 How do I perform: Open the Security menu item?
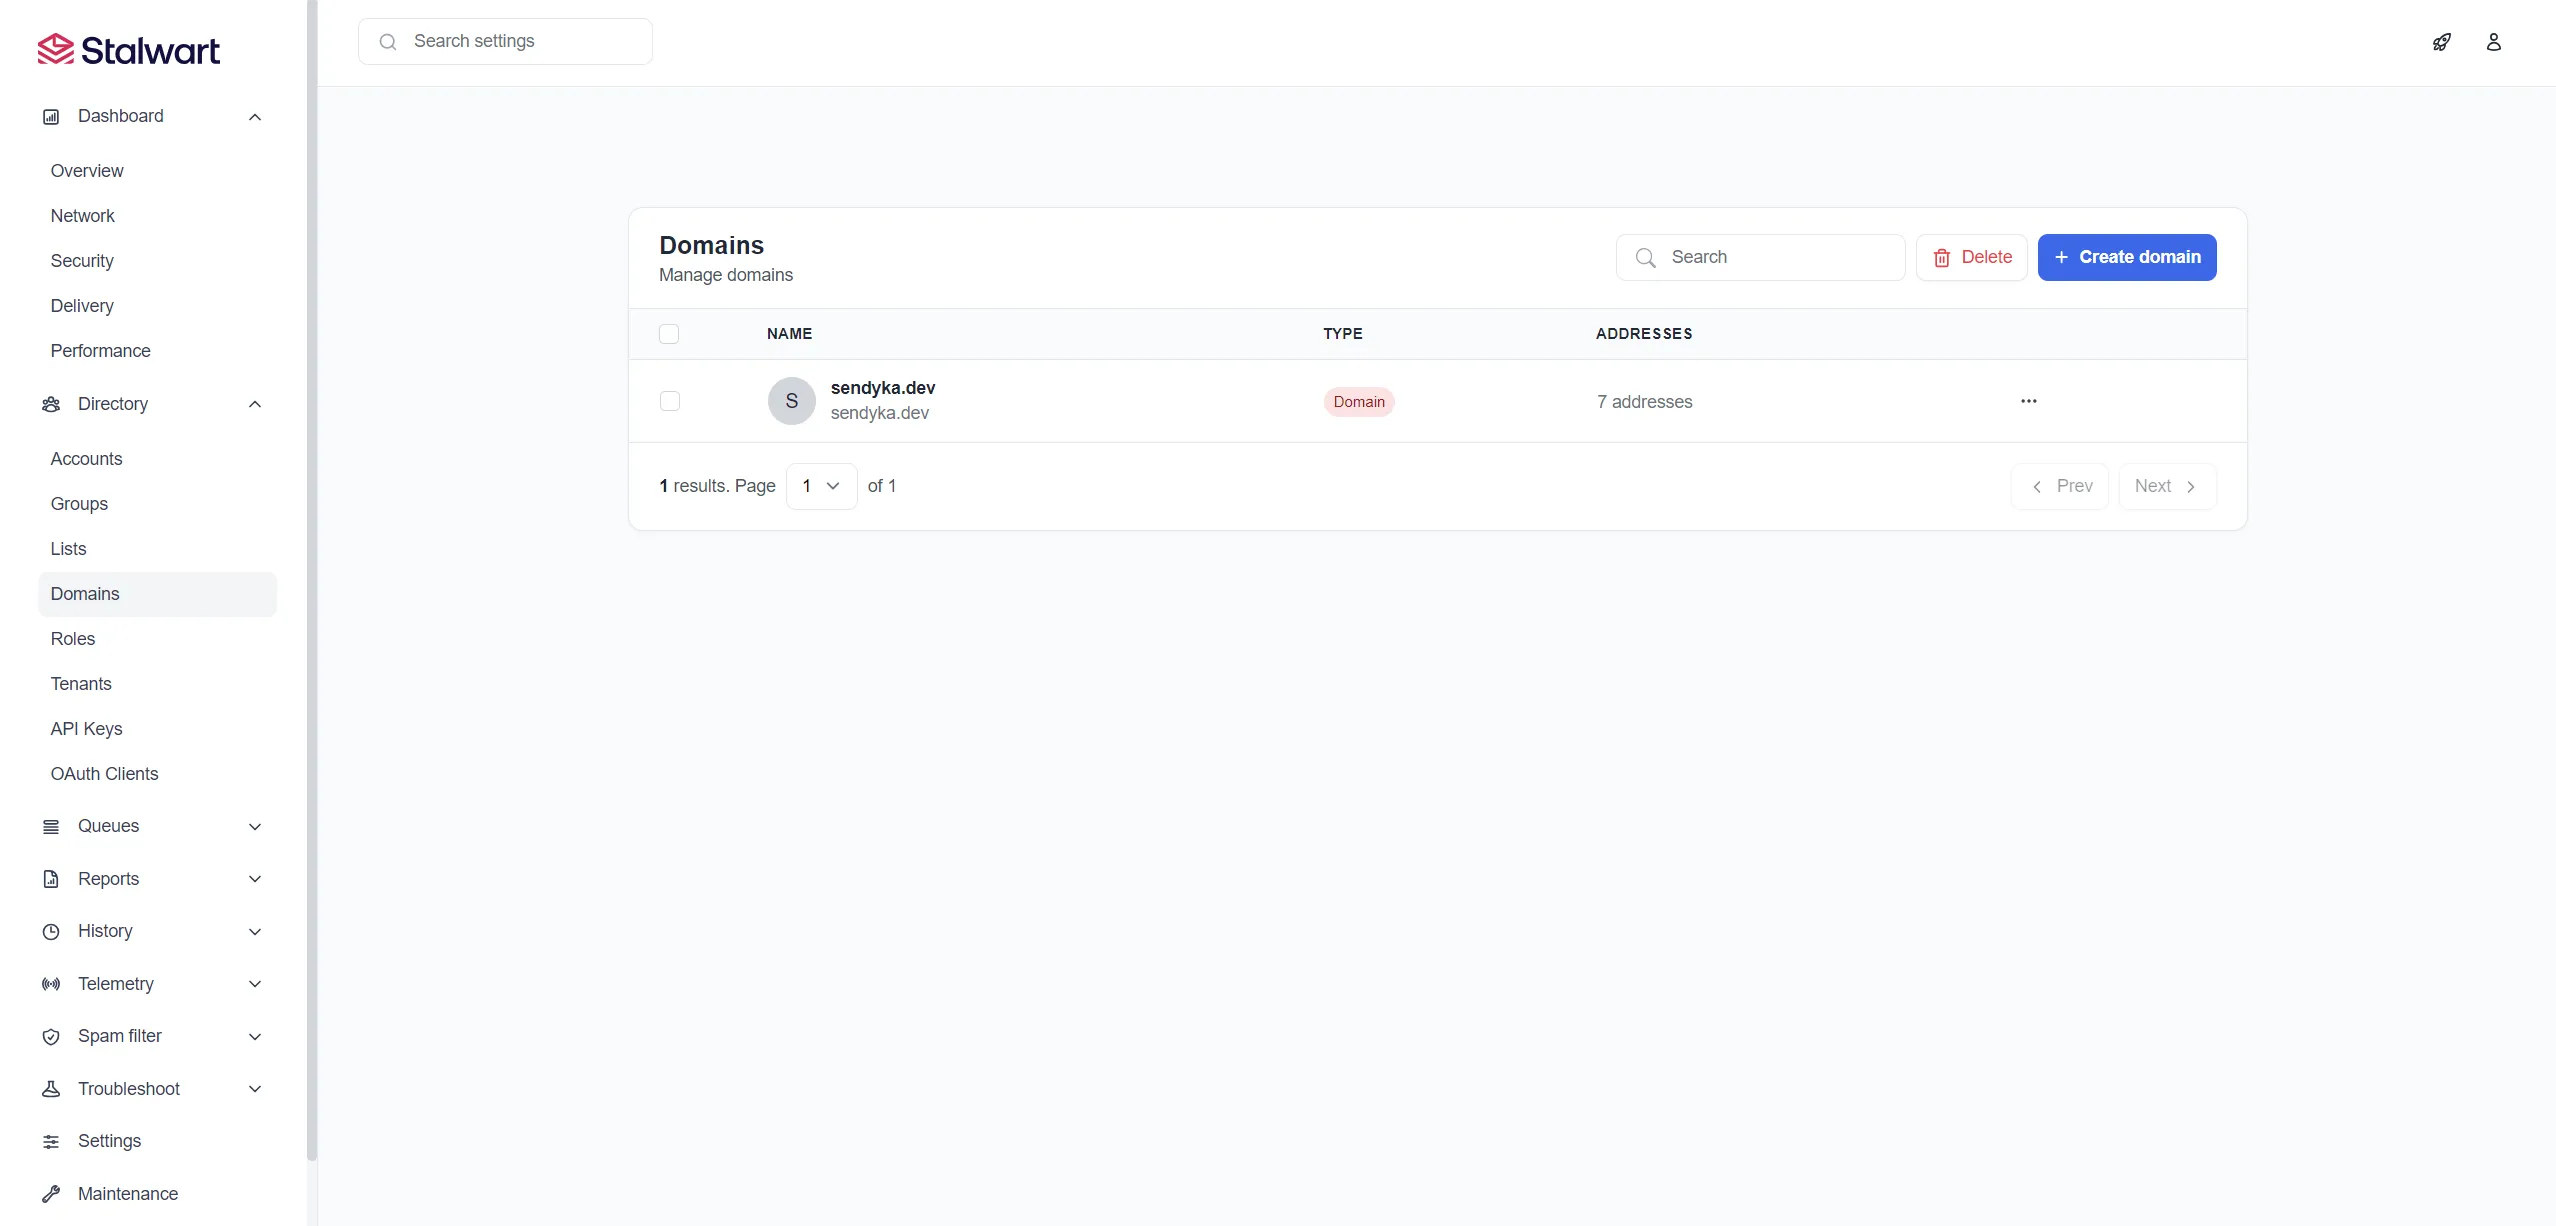(x=157, y=261)
